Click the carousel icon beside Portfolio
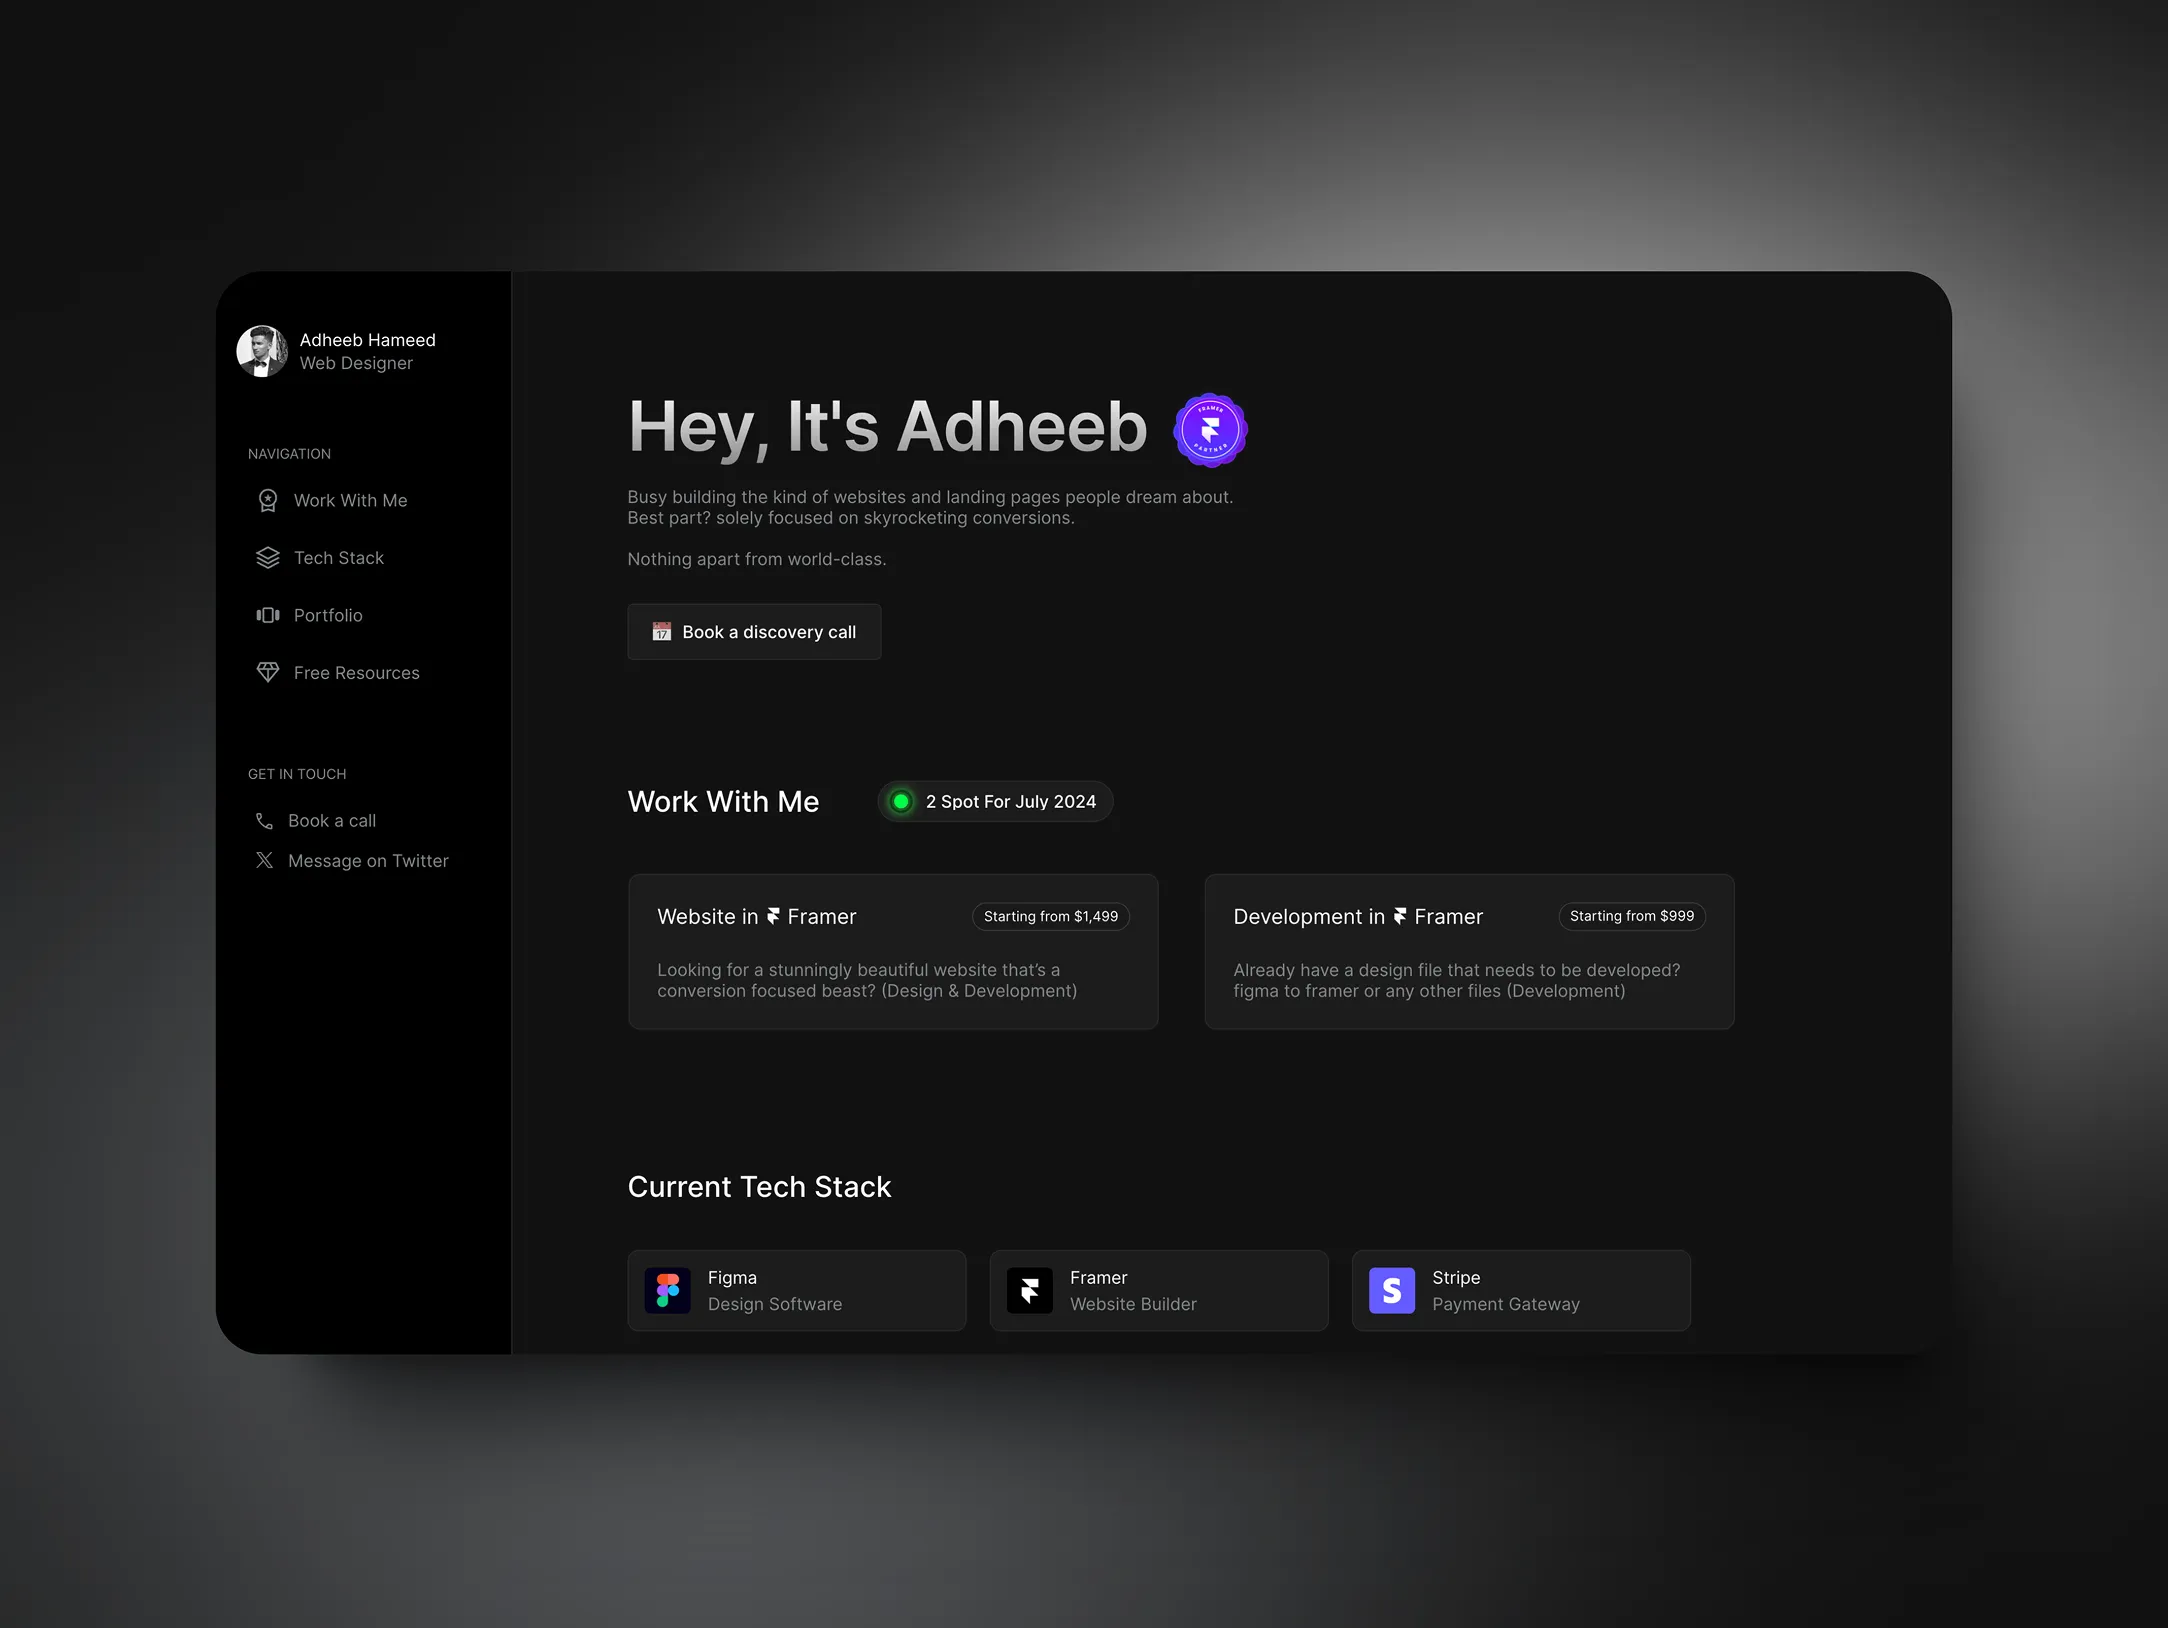 [268, 615]
